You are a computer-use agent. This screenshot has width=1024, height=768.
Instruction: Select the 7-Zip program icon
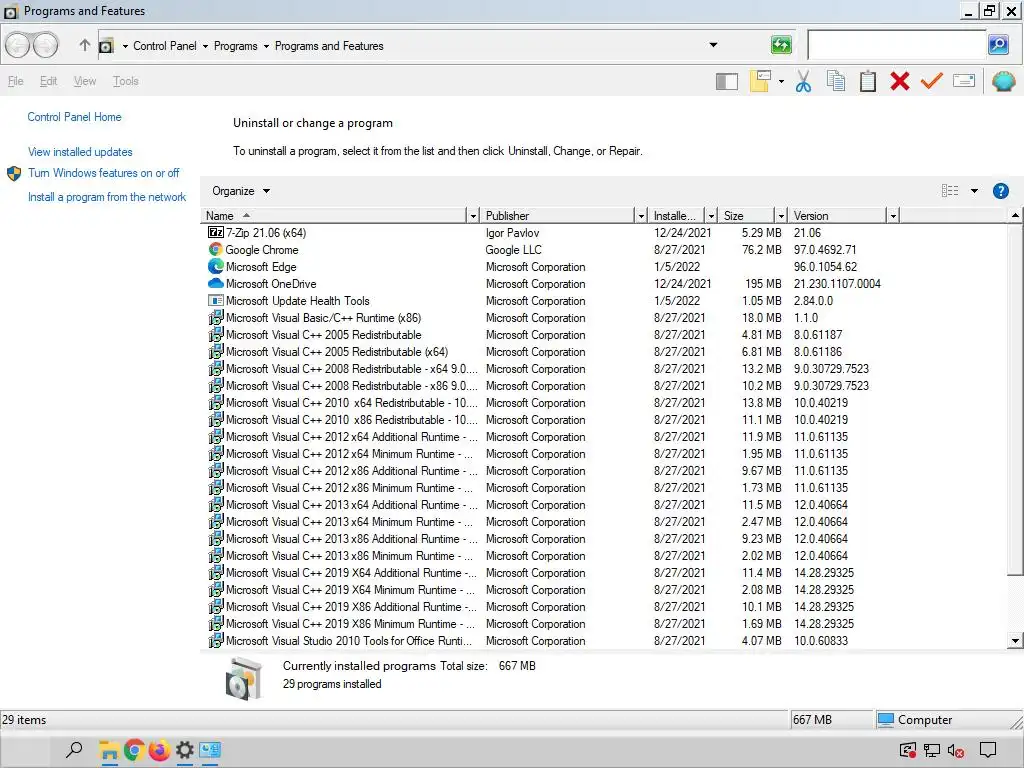click(216, 232)
